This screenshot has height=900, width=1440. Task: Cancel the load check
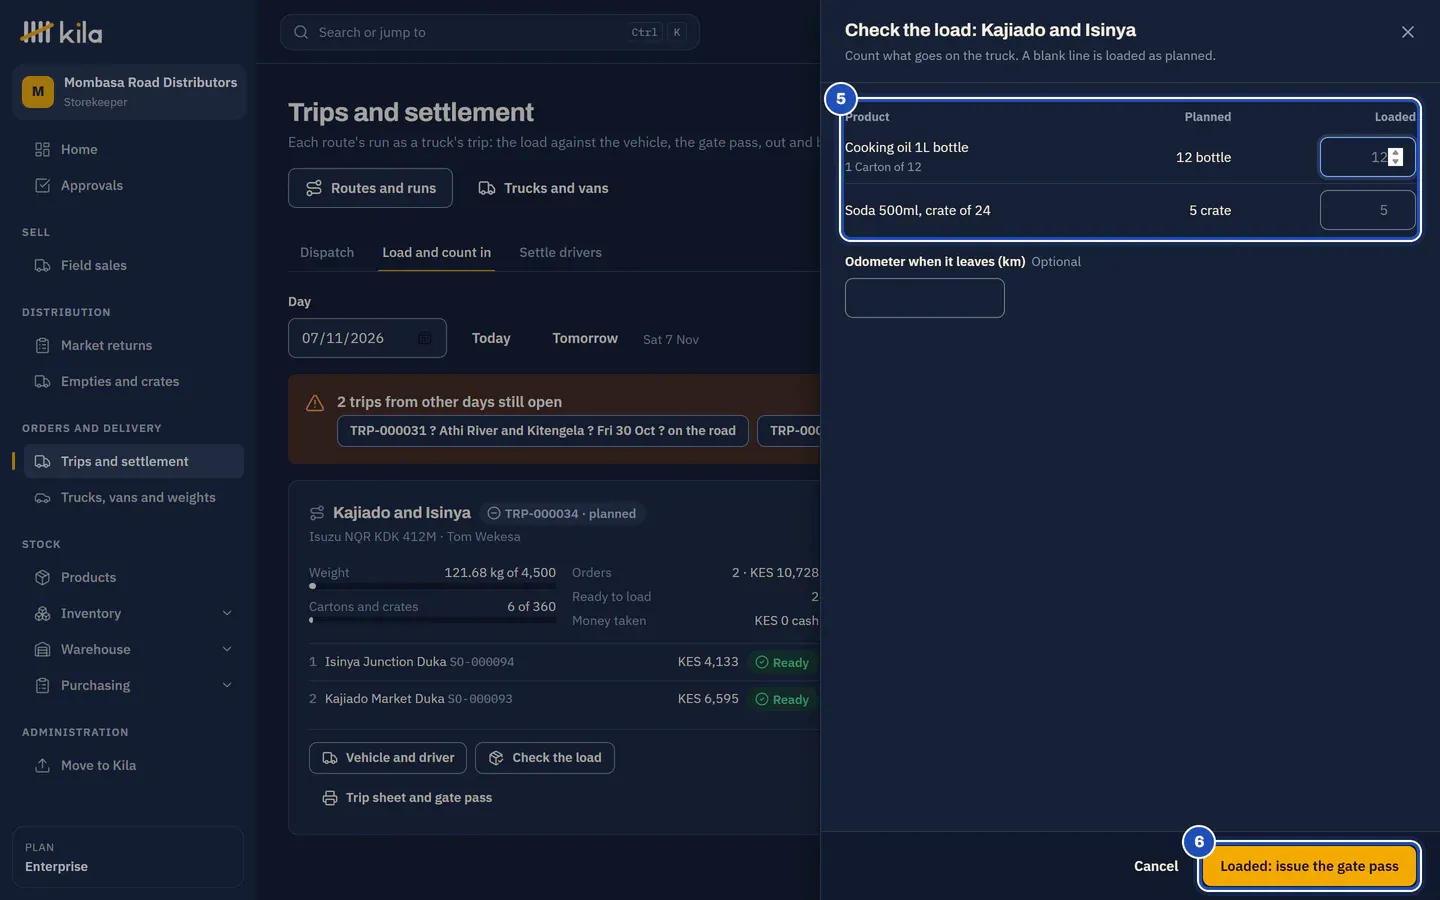pos(1156,866)
